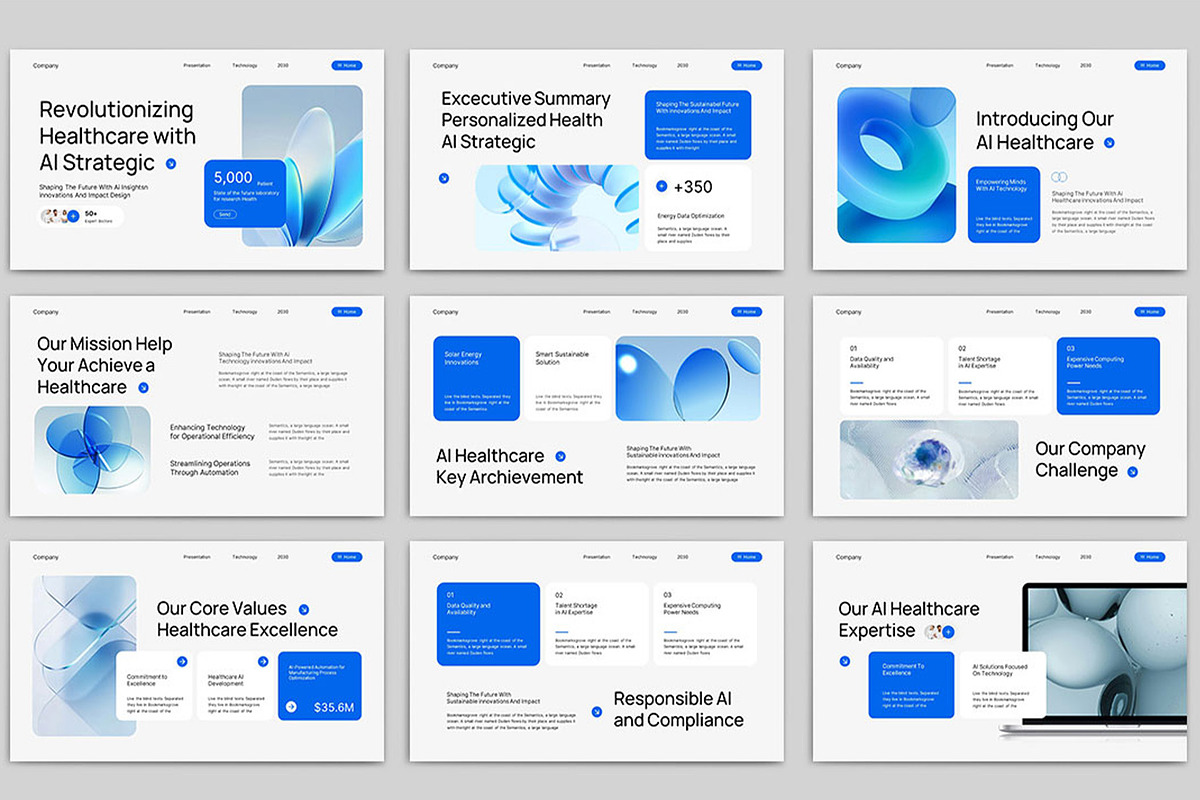Click the laptop mockup on the Expertise slide
The height and width of the screenshot is (800, 1200).
tap(1092, 660)
